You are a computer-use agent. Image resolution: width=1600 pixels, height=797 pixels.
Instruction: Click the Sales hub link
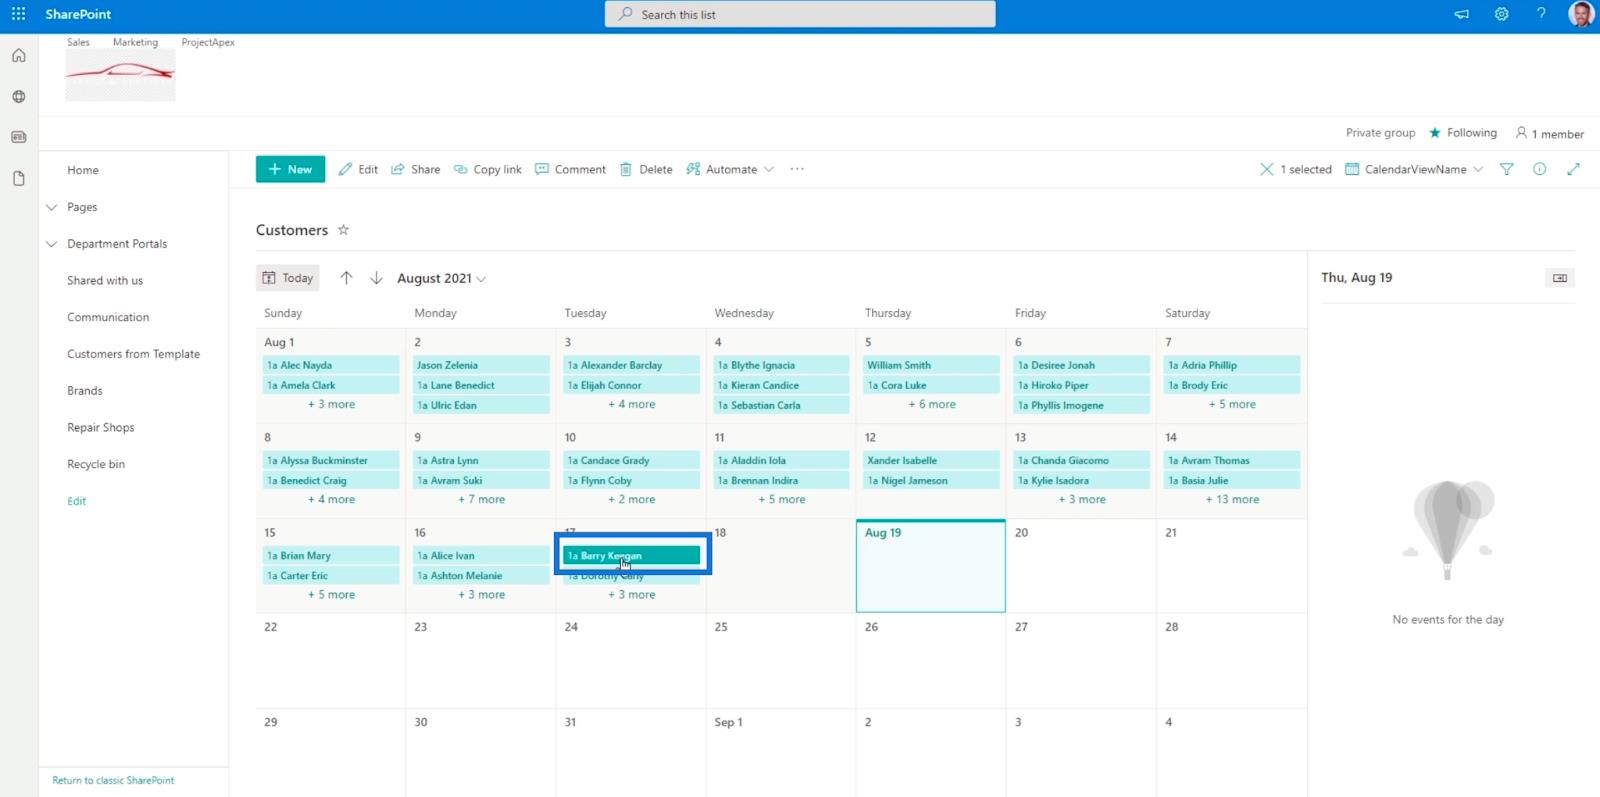[78, 42]
